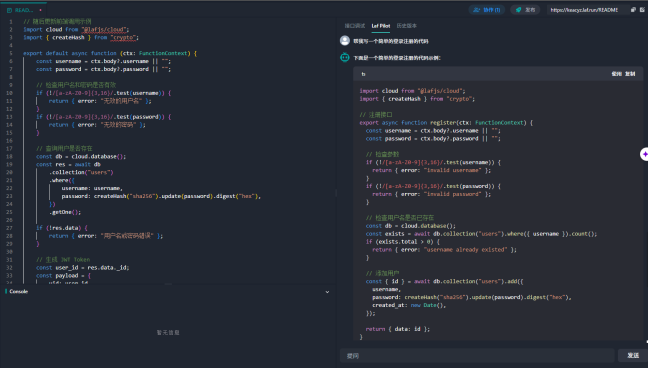The height and width of the screenshot is (368, 648).
Task: Click line number 27 in editor gutter
Action: point(10,228)
